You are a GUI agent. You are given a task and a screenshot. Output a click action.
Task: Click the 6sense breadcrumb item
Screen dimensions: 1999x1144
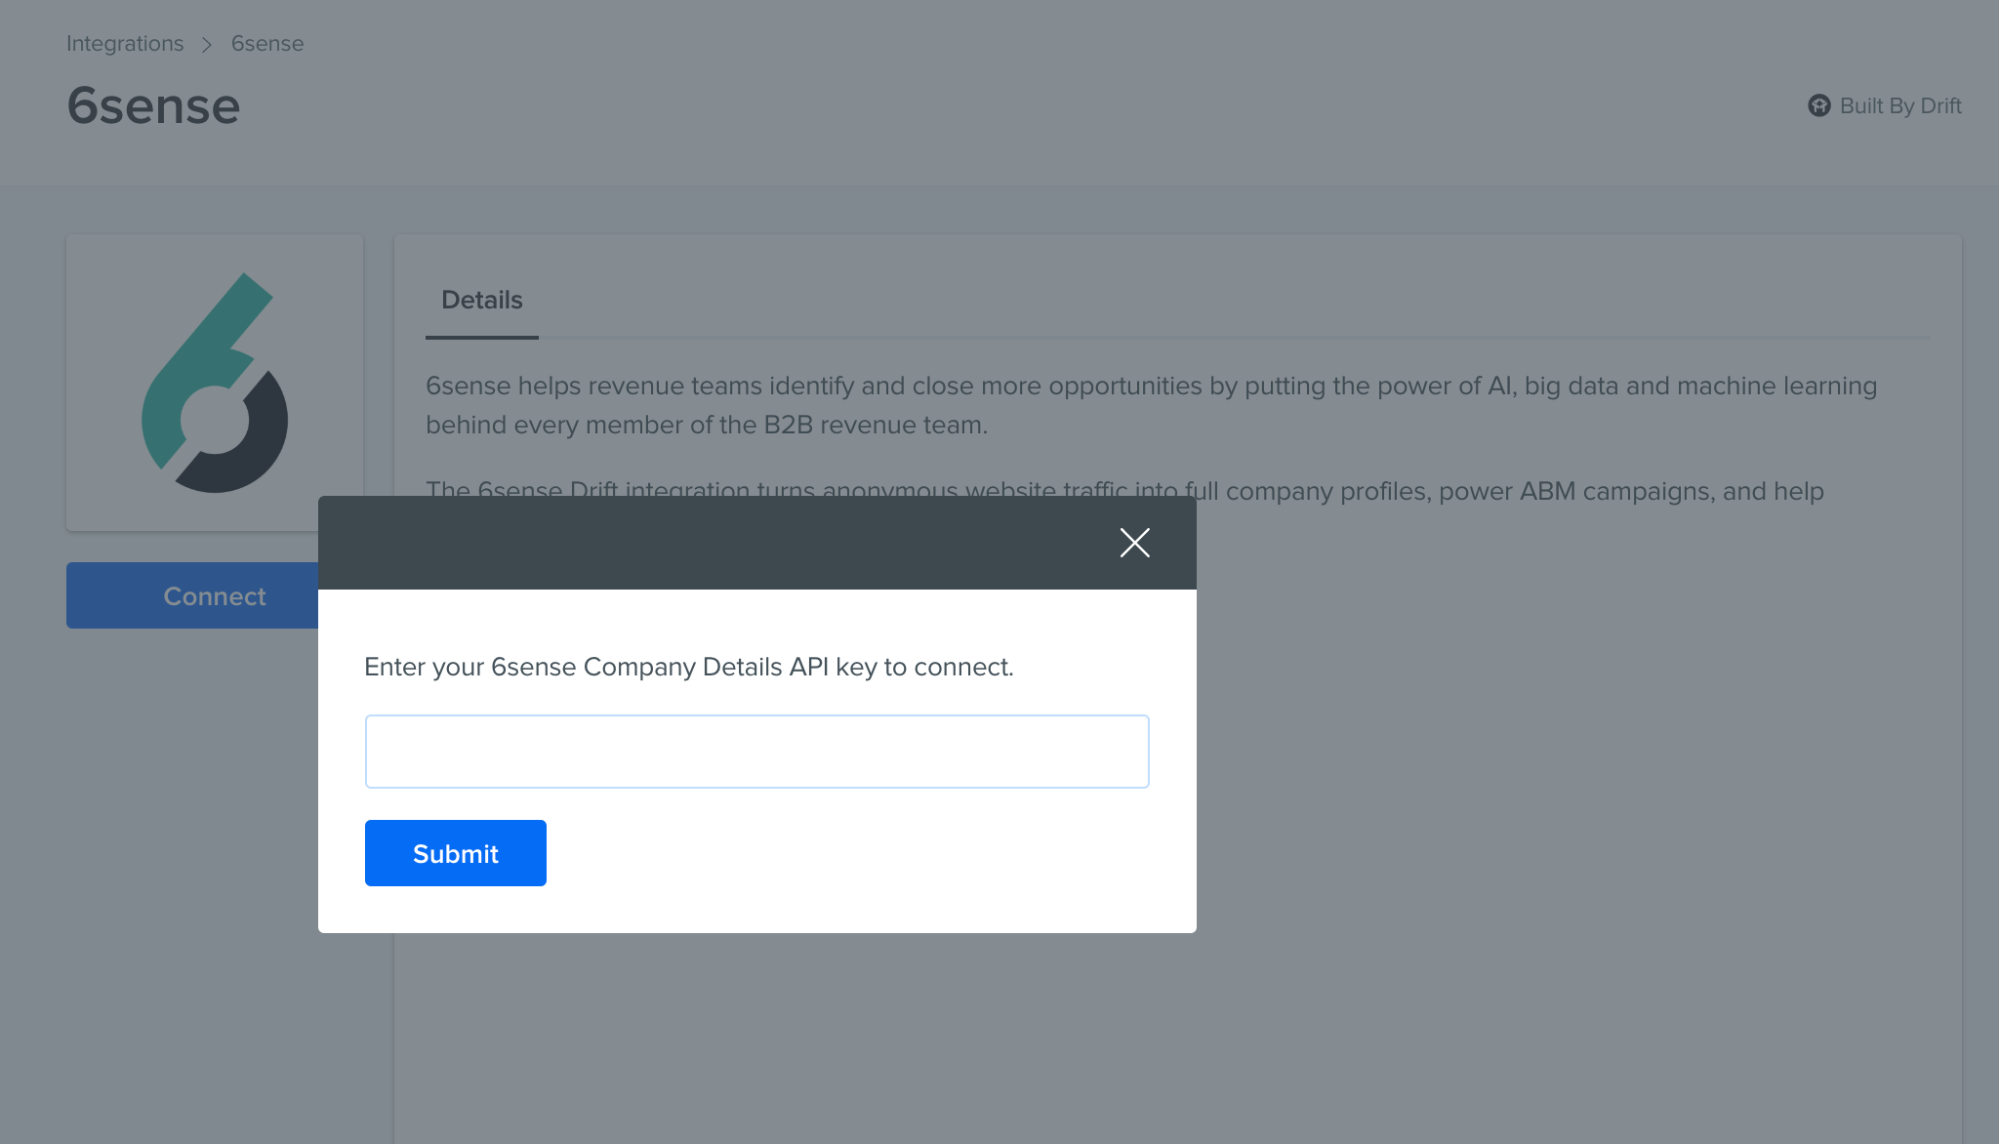pyautogui.click(x=267, y=44)
